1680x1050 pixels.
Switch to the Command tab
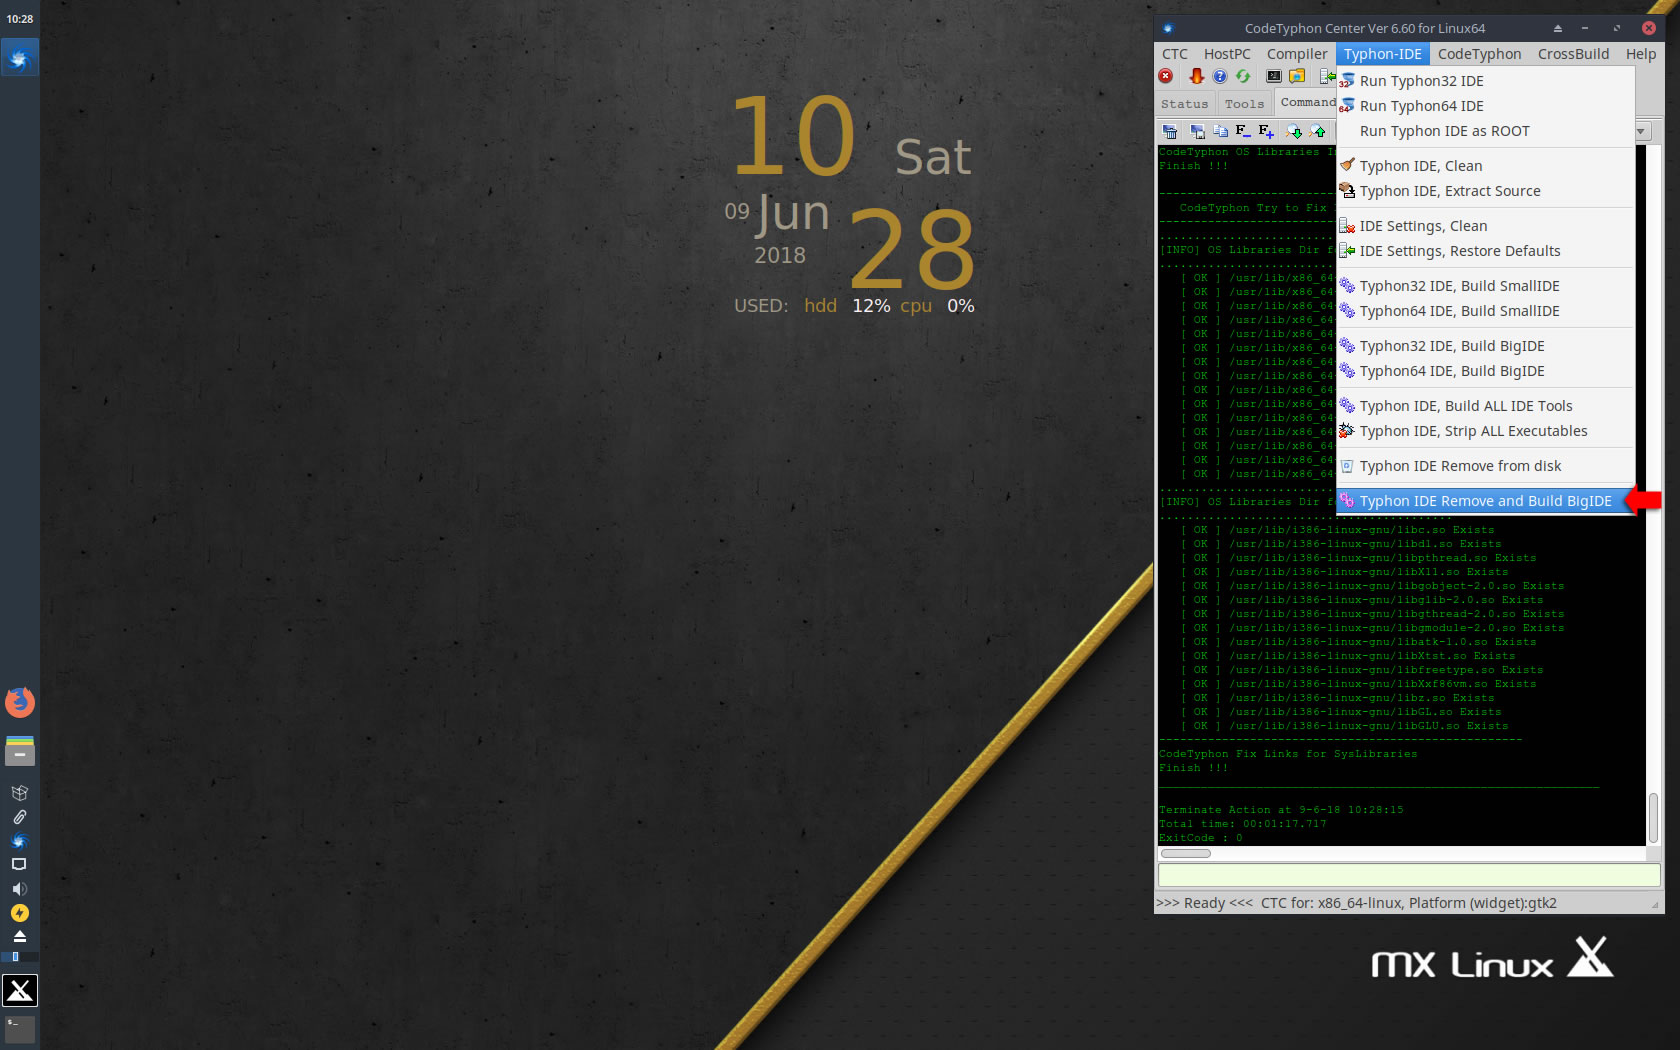click(1307, 103)
